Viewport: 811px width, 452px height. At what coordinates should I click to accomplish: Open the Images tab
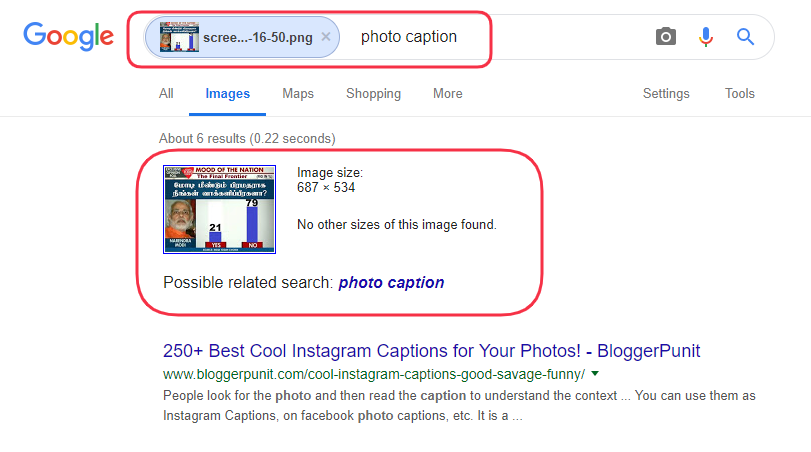(x=228, y=94)
